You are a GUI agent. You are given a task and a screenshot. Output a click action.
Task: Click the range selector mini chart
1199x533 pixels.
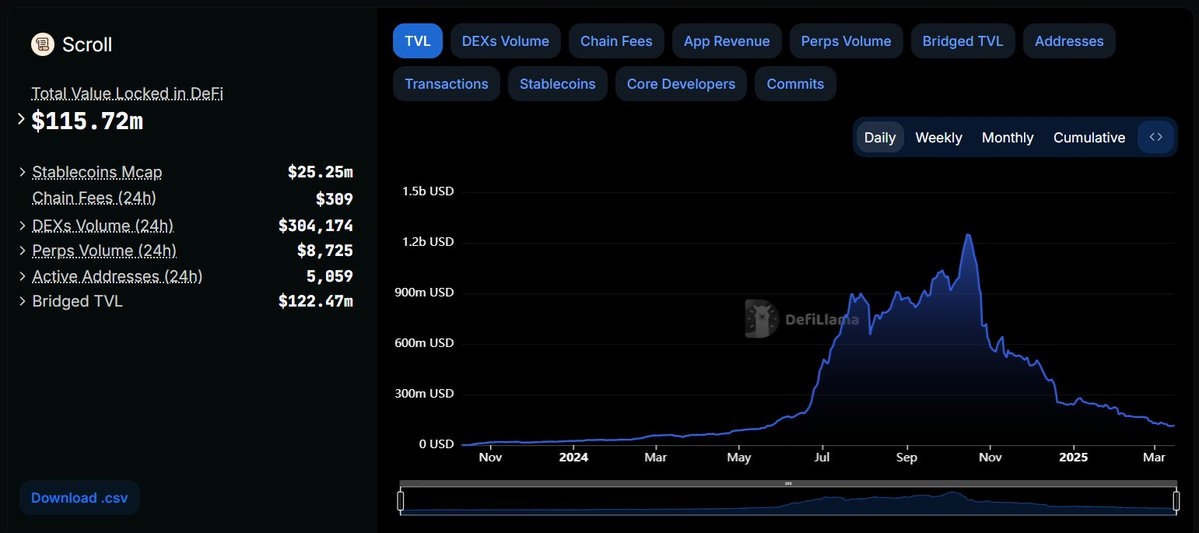[788, 501]
